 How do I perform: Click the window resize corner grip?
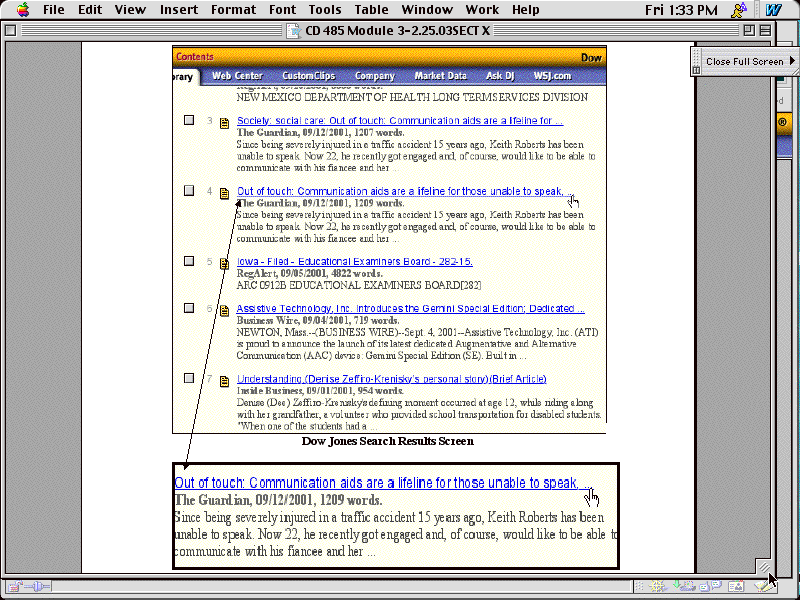(763, 567)
